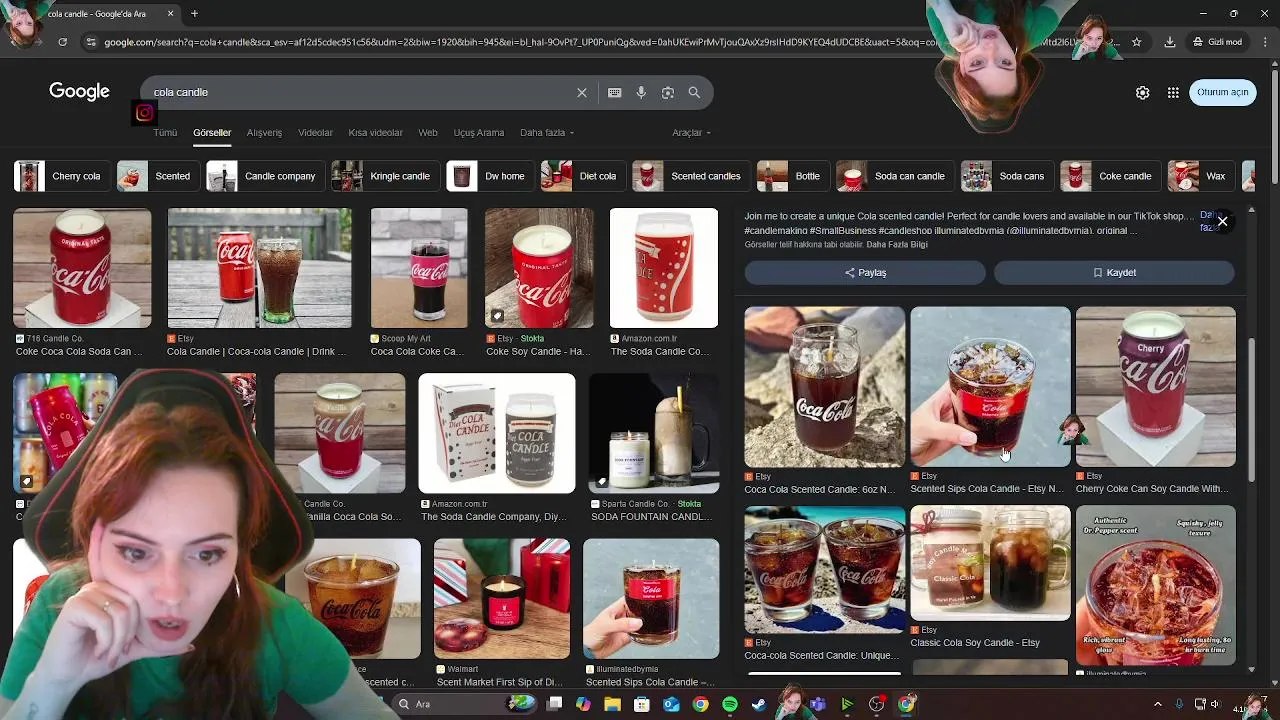Filter by Soda can candle chip
Image resolution: width=1280 pixels, height=720 pixels.
pyautogui.click(x=896, y=176)
